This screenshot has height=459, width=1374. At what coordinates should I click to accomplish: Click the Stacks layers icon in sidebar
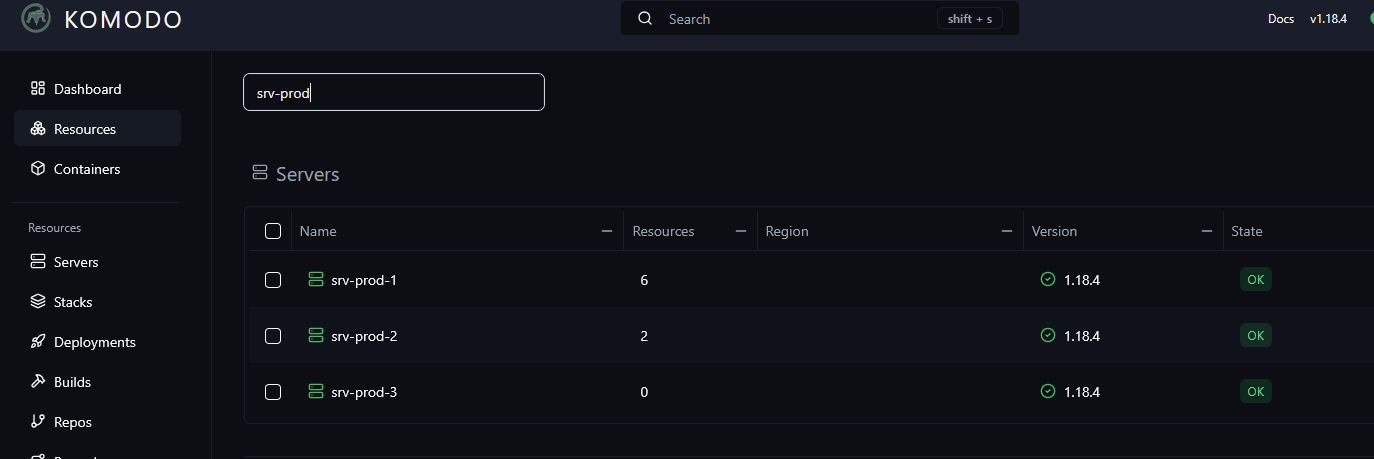pyautogui.click(x=38, y=301)
